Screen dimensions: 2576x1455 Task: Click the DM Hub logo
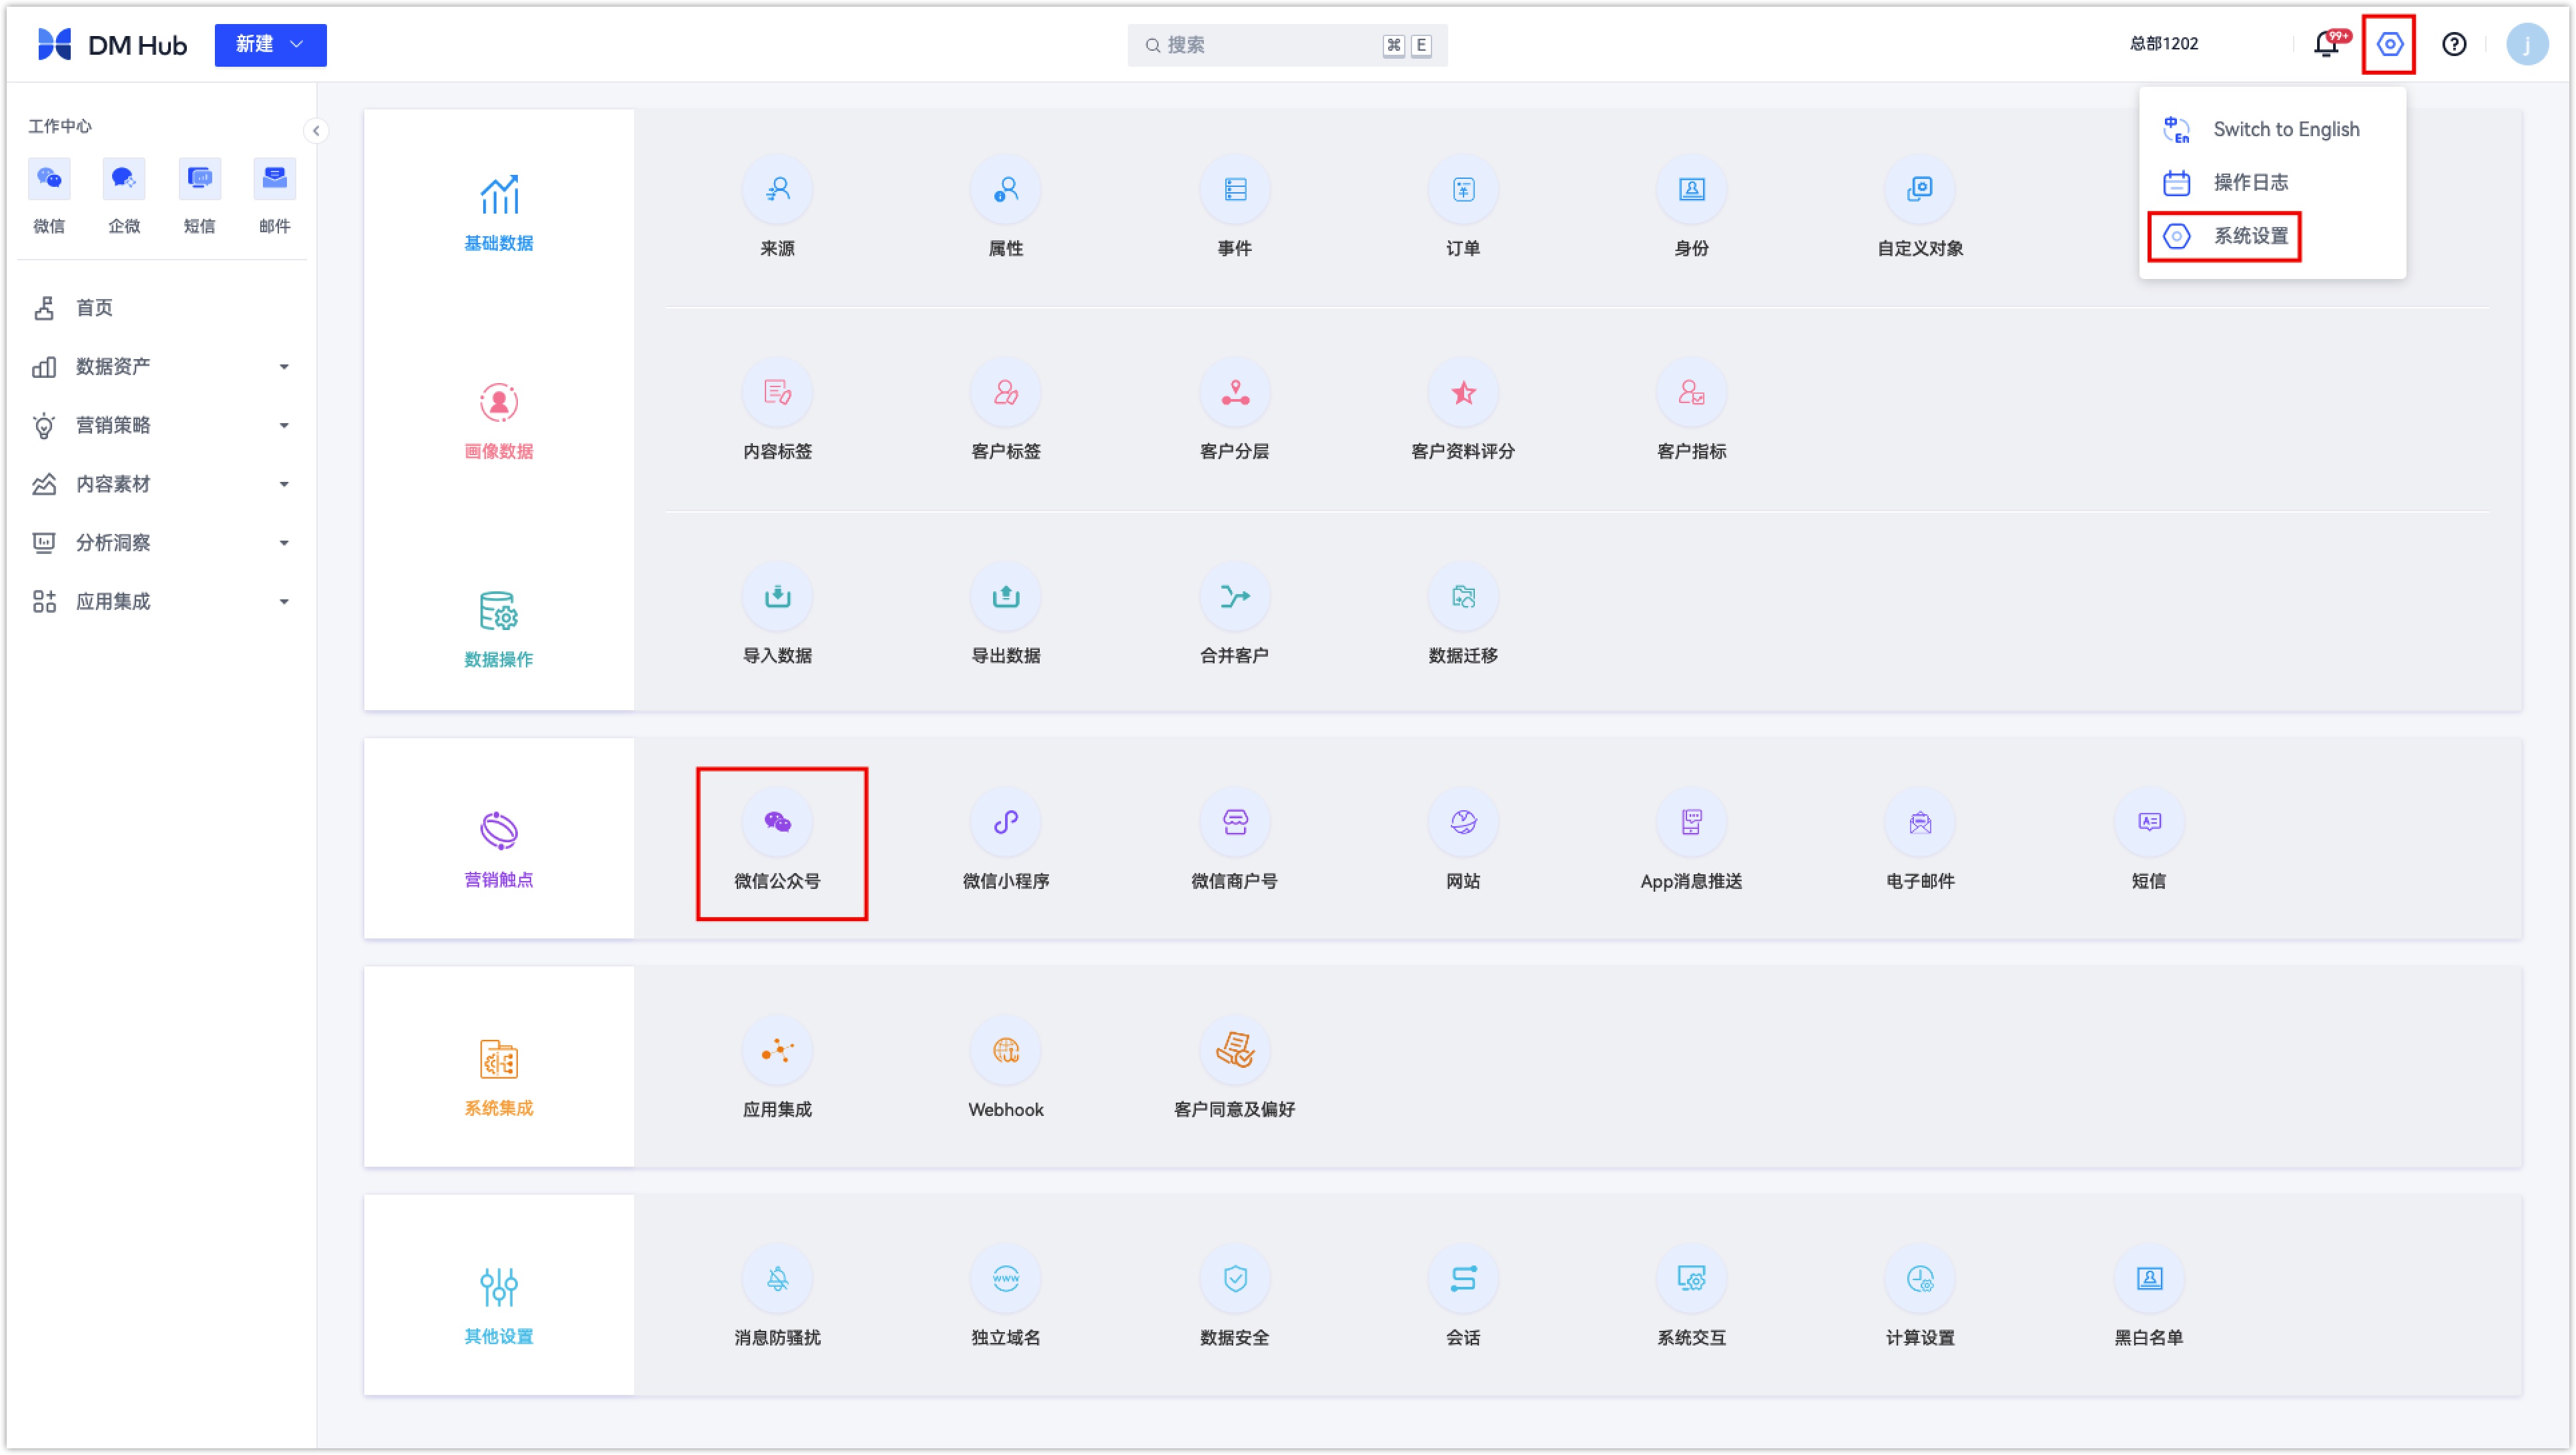111,45
